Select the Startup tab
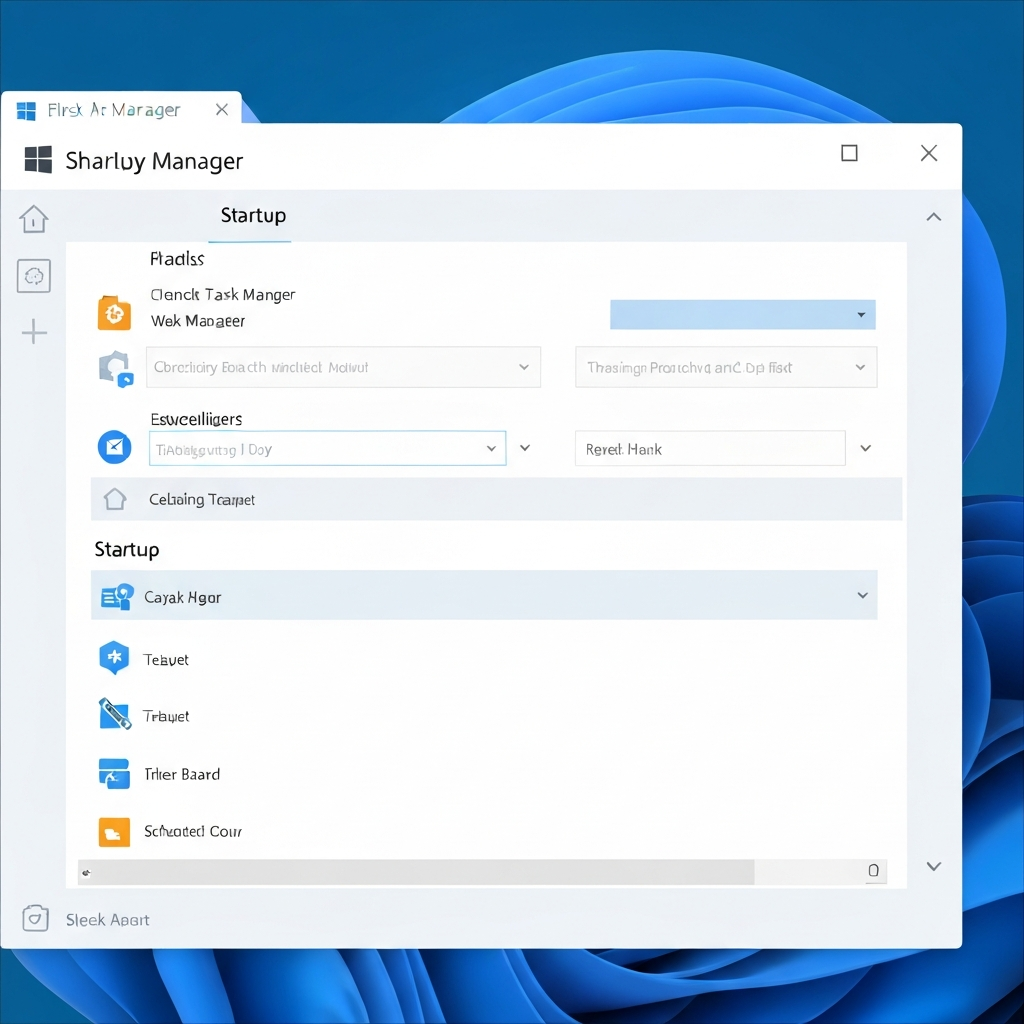Screen dimensions: 1024x1024 click(252, 215)
